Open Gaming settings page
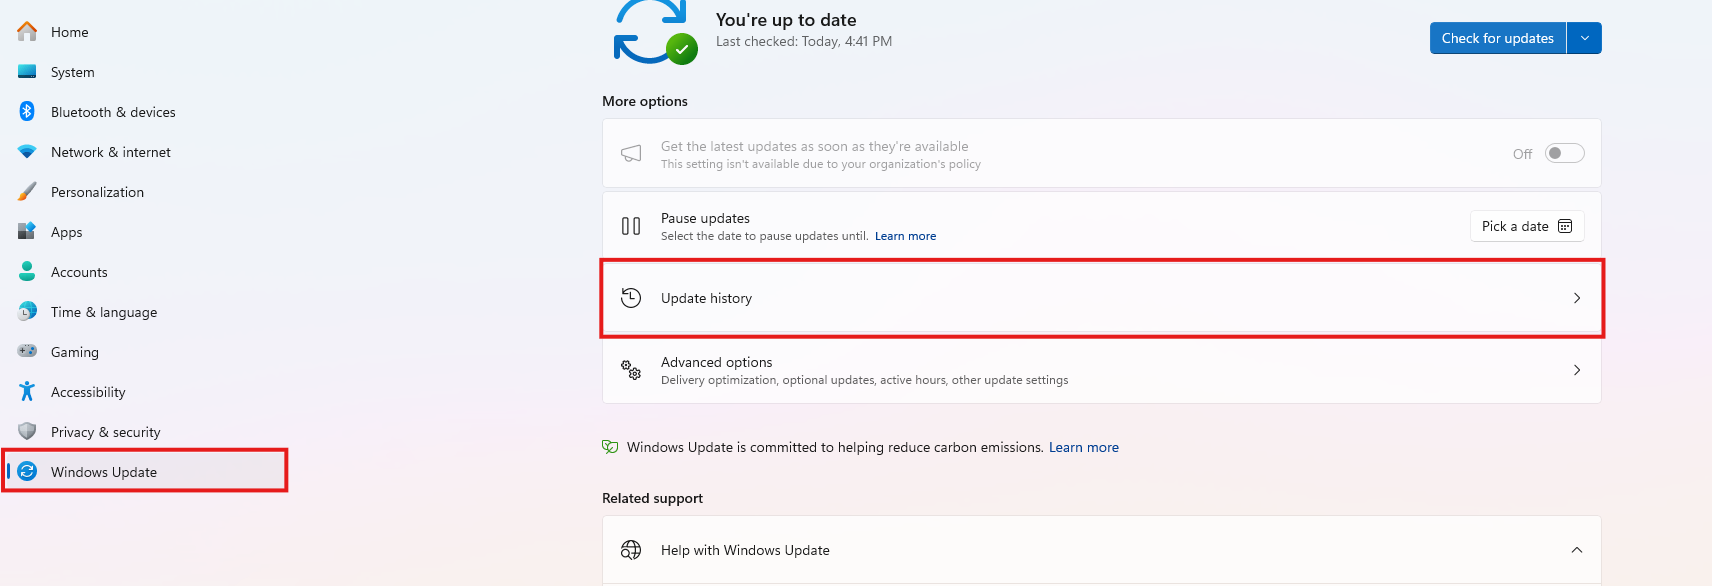Image resolution: width=1712 pixels, height=586 pixels. pos(75,352)
